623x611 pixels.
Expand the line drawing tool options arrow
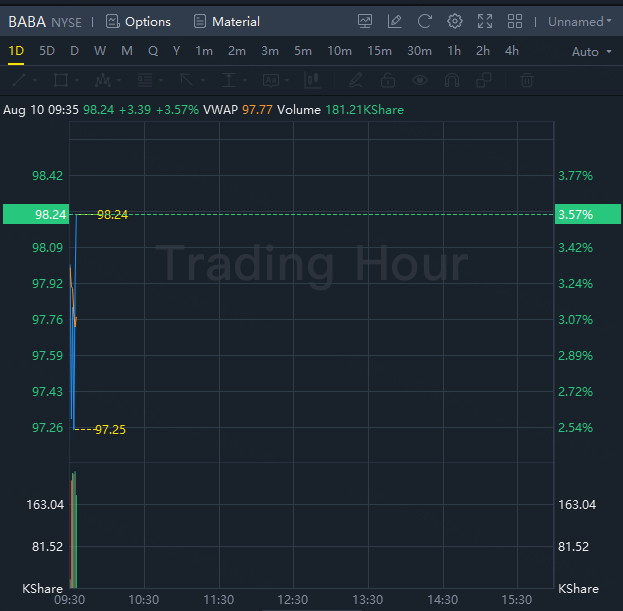pos(36,80)
